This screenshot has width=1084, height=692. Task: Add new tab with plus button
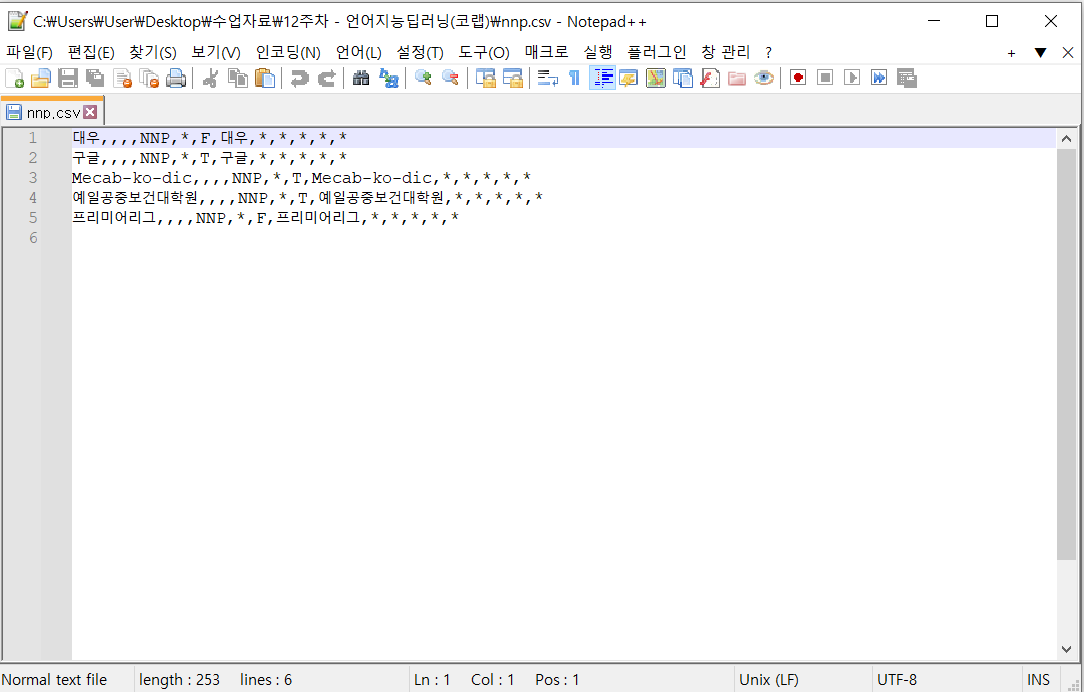click(x=1011, y=53)
